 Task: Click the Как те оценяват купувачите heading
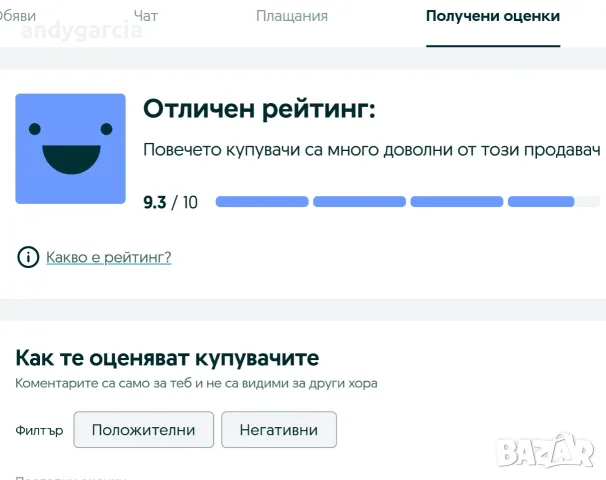[167, 358]
